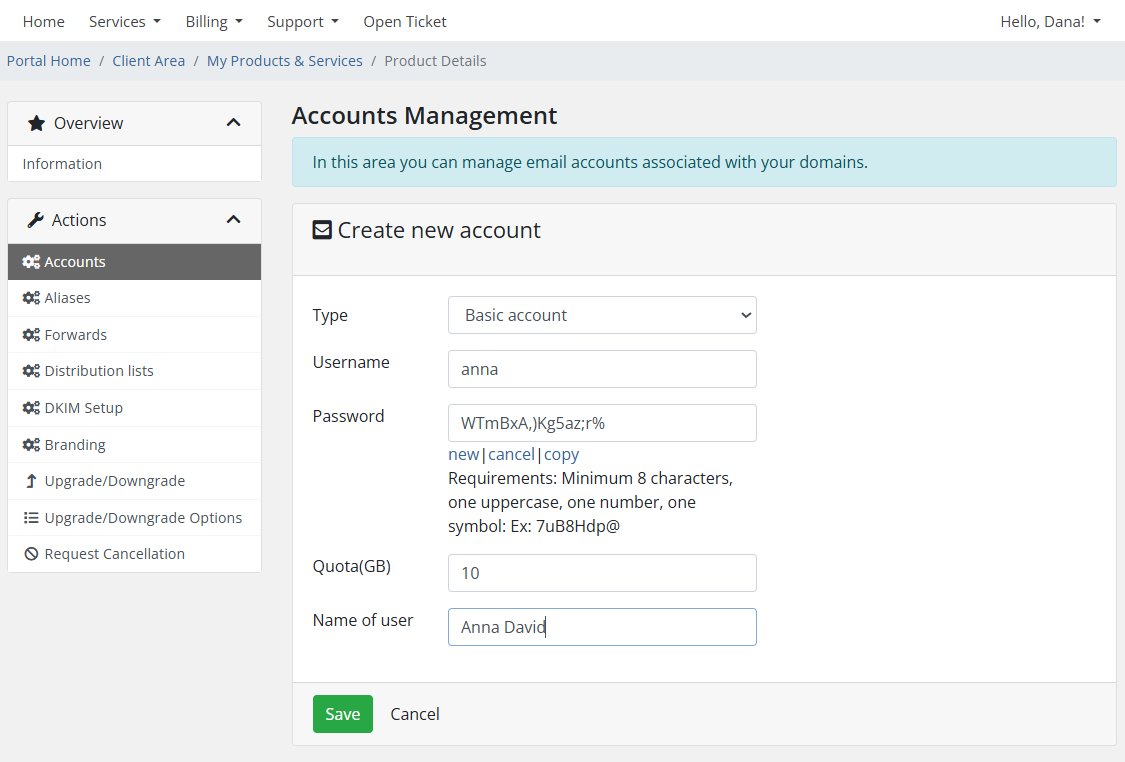The image size is (1125, 762).
Task: Copy the password using 'copy' link
Action: pyautogui.click(x=561, y=454)
